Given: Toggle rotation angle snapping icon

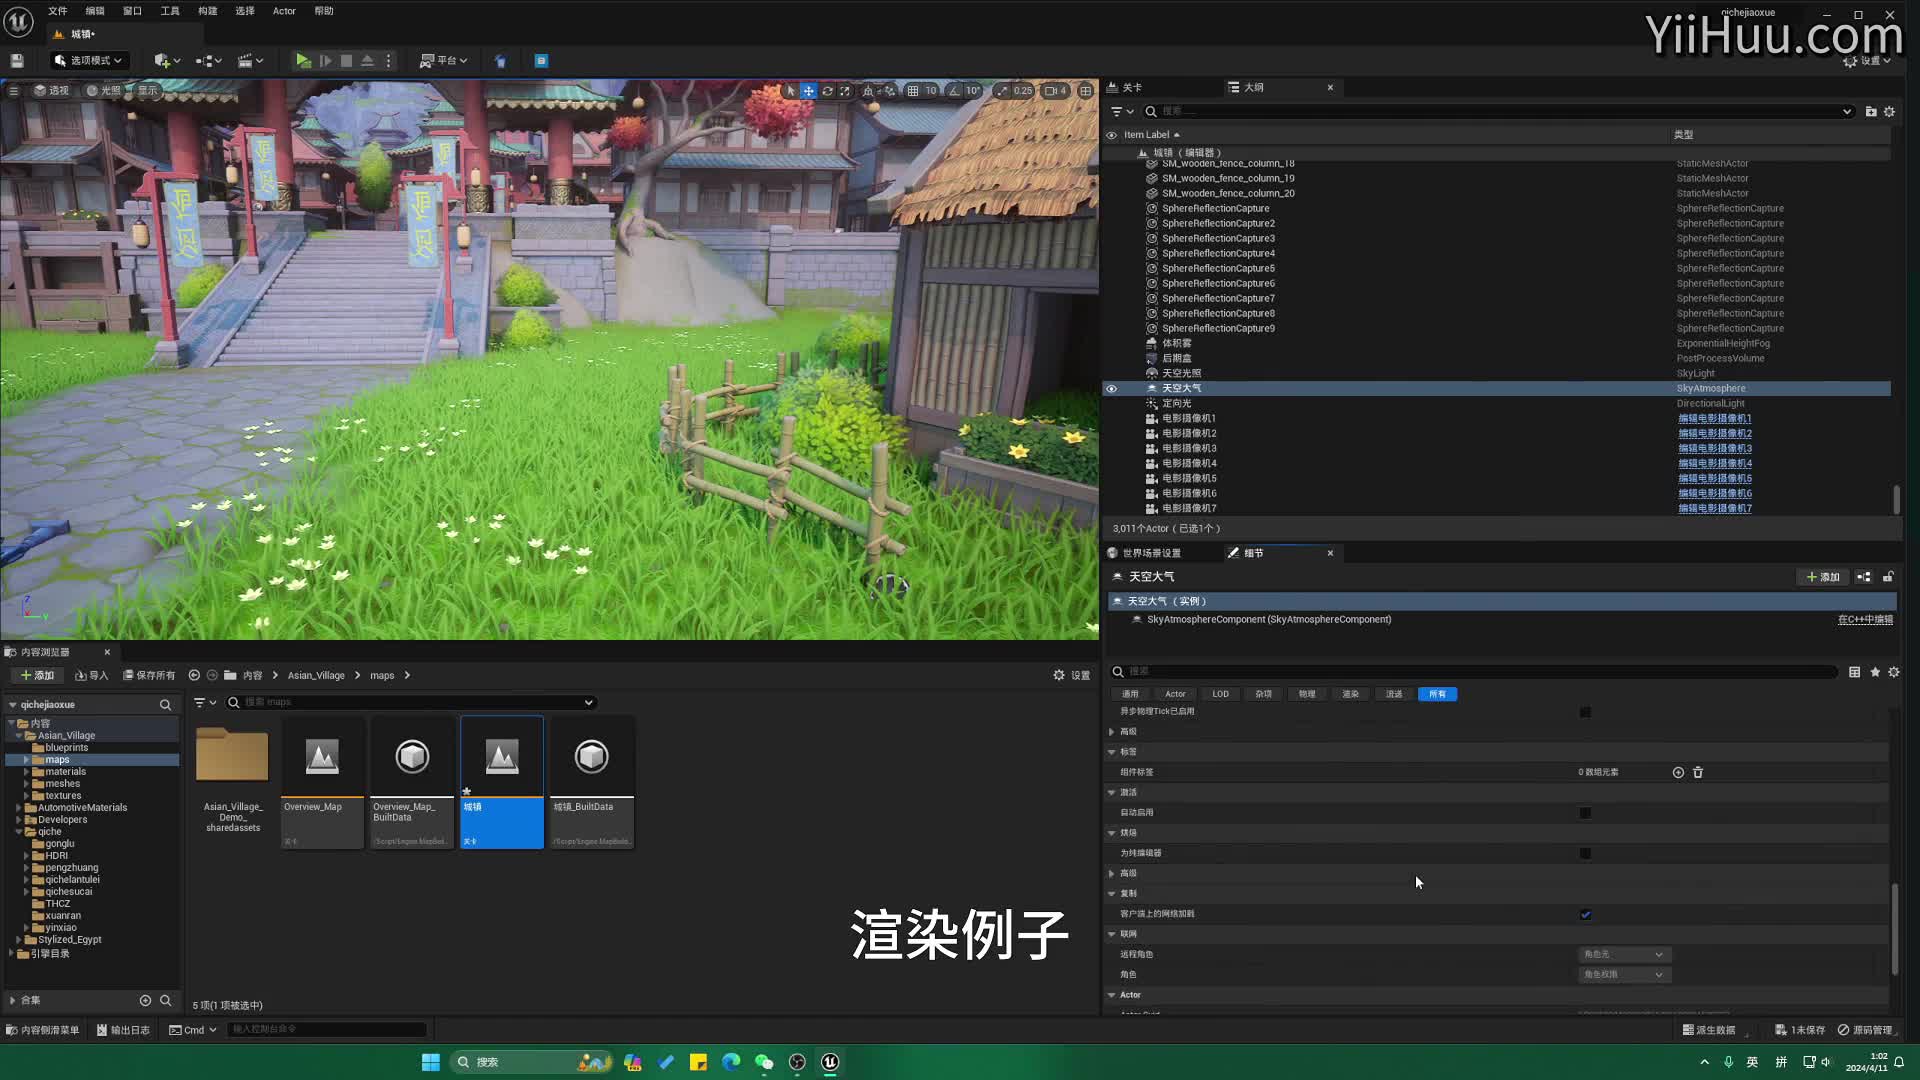Looking at the screenshot, I should click(x=954, y=91).
